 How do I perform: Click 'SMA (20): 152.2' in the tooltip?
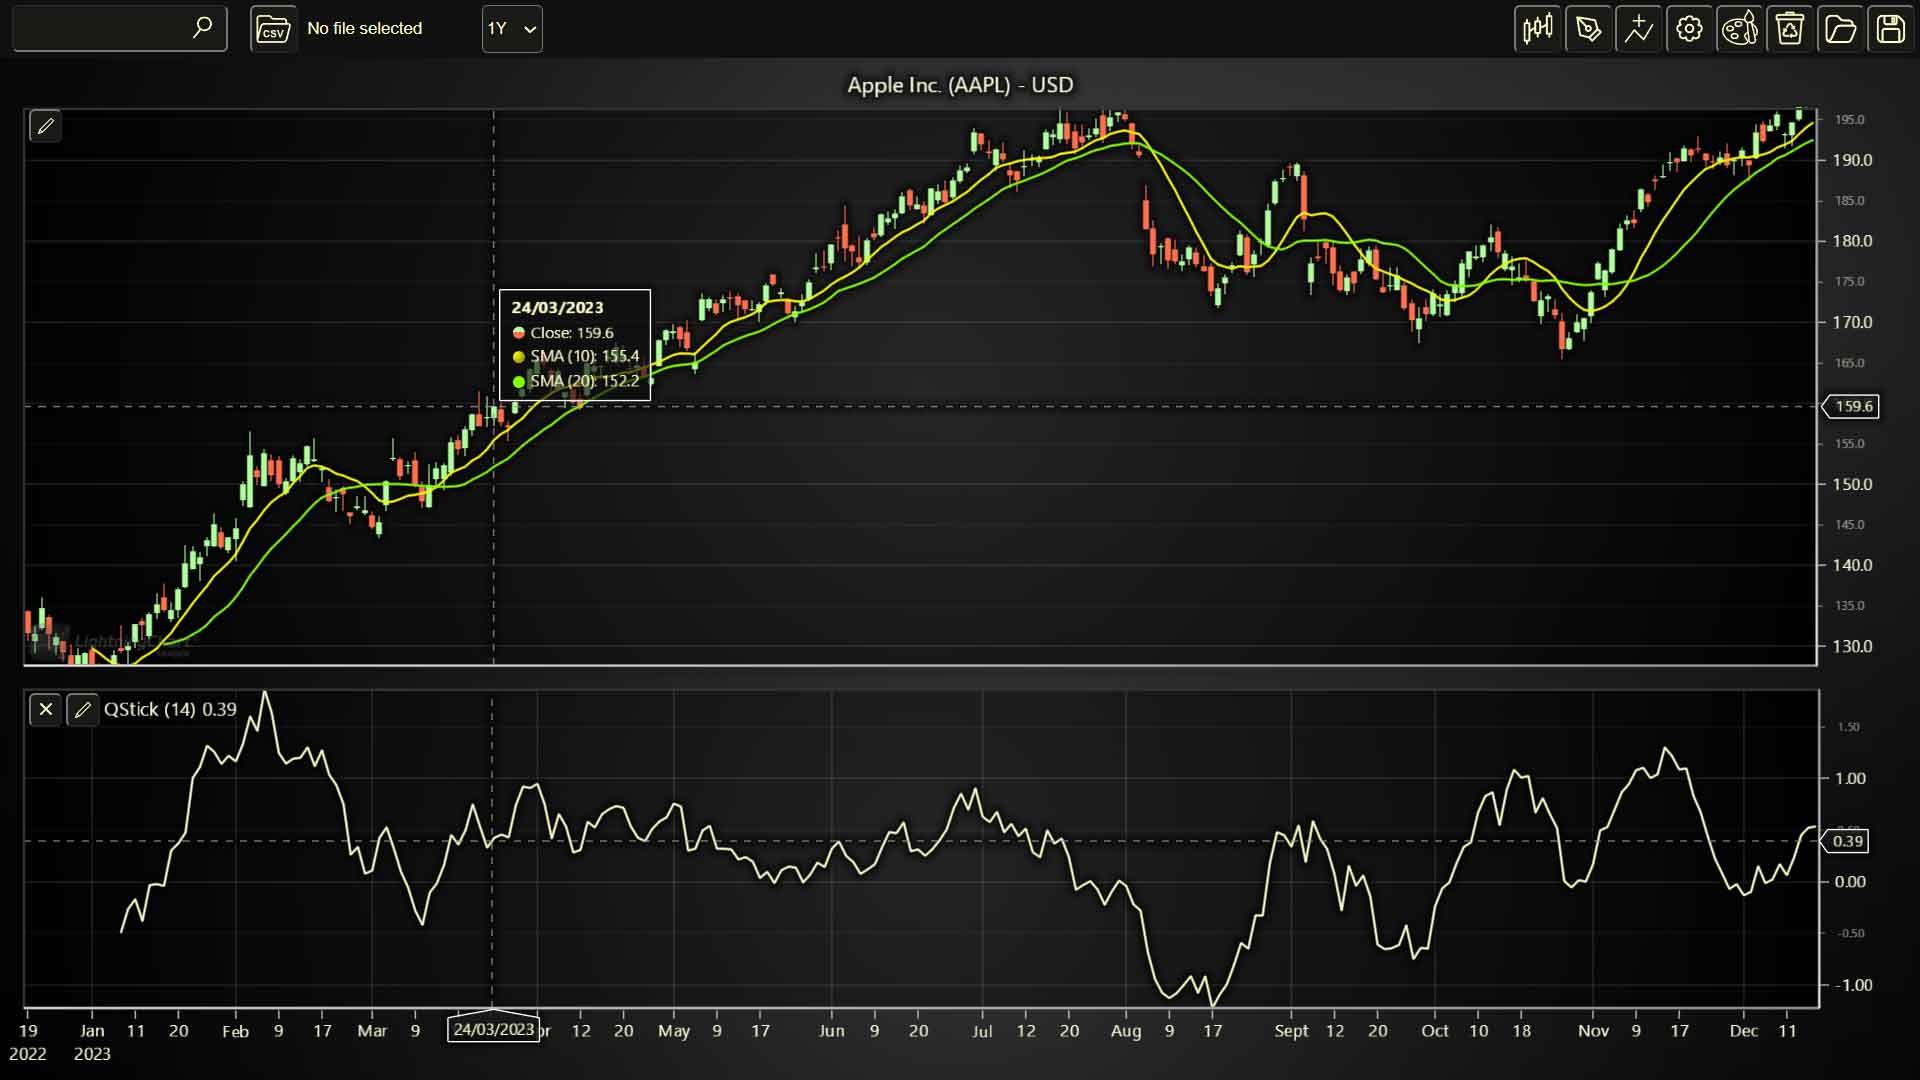coord(584,381)
